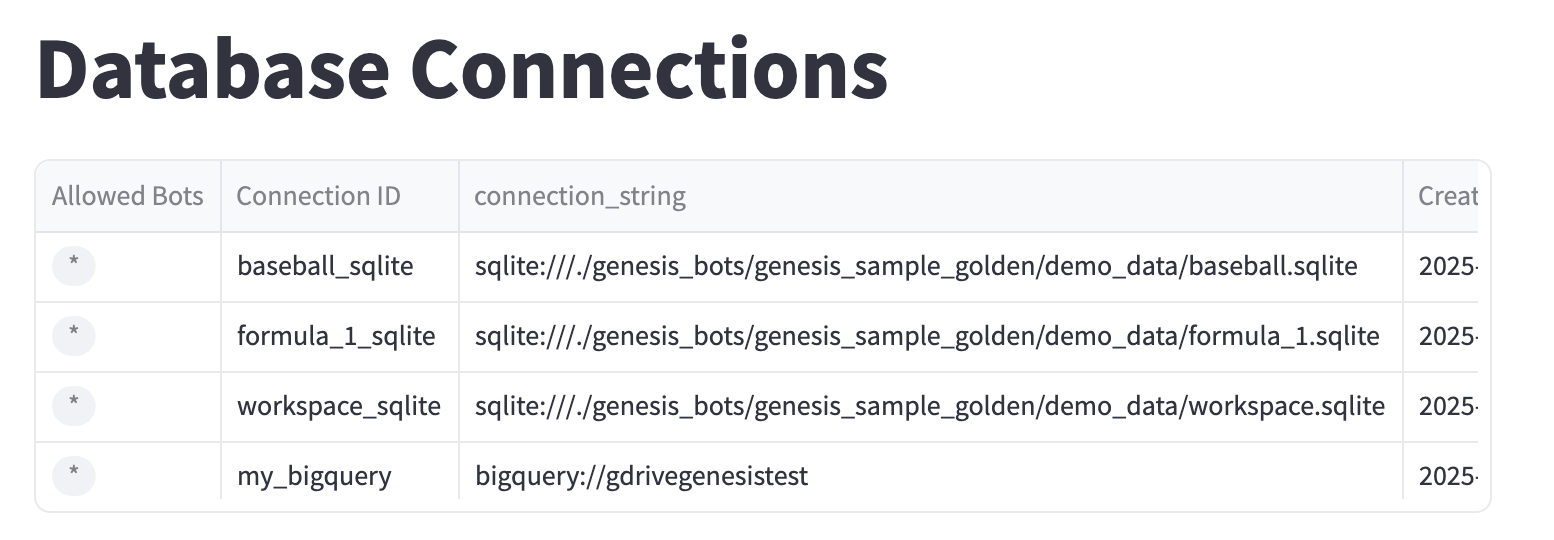The width and height of the screenshot is (1554, 540).
Task: Click the workspace.sqlite connection string cell
Action: click(x=929, y=406)
